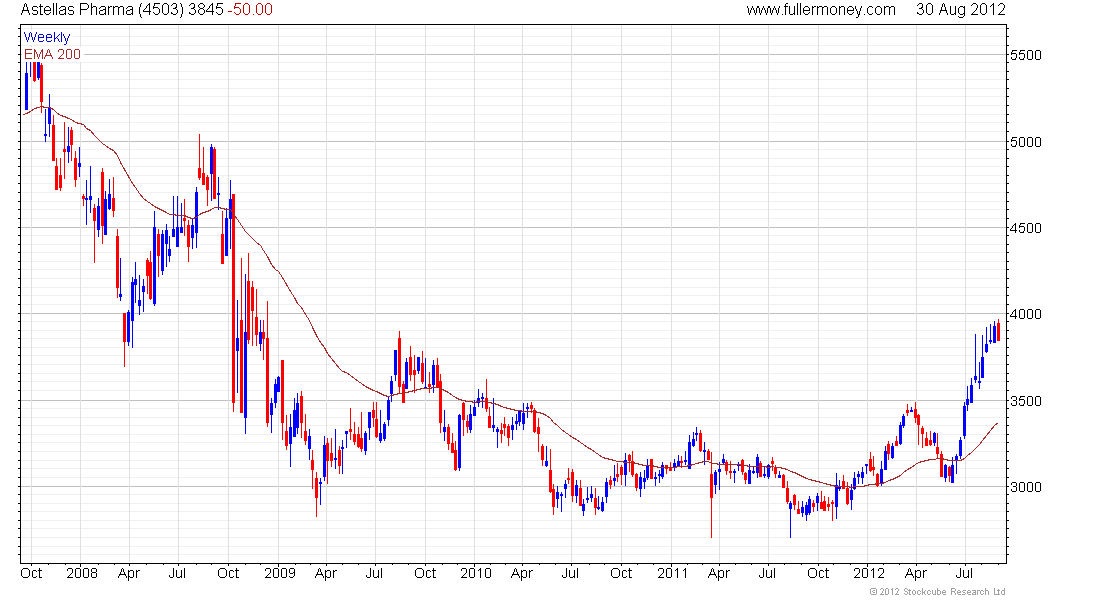This screenshot has height=600, width=1100.
Task: Click the 2011 year label on time axis
Action: pos(673,573)
